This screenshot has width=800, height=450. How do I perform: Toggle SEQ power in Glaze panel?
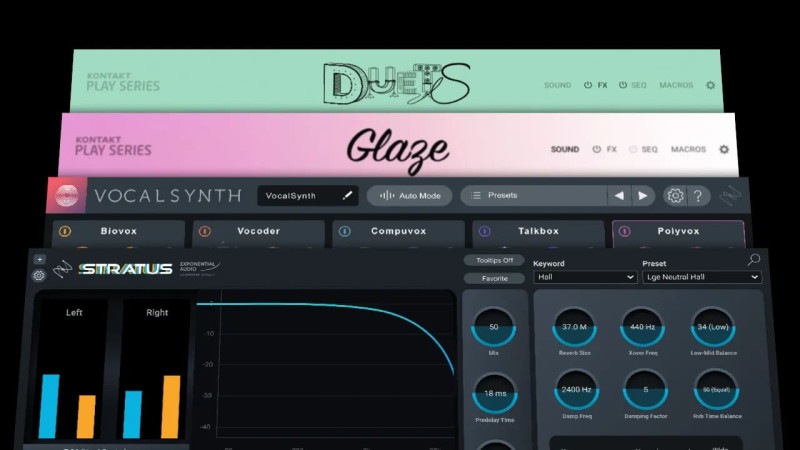[633, 149]
